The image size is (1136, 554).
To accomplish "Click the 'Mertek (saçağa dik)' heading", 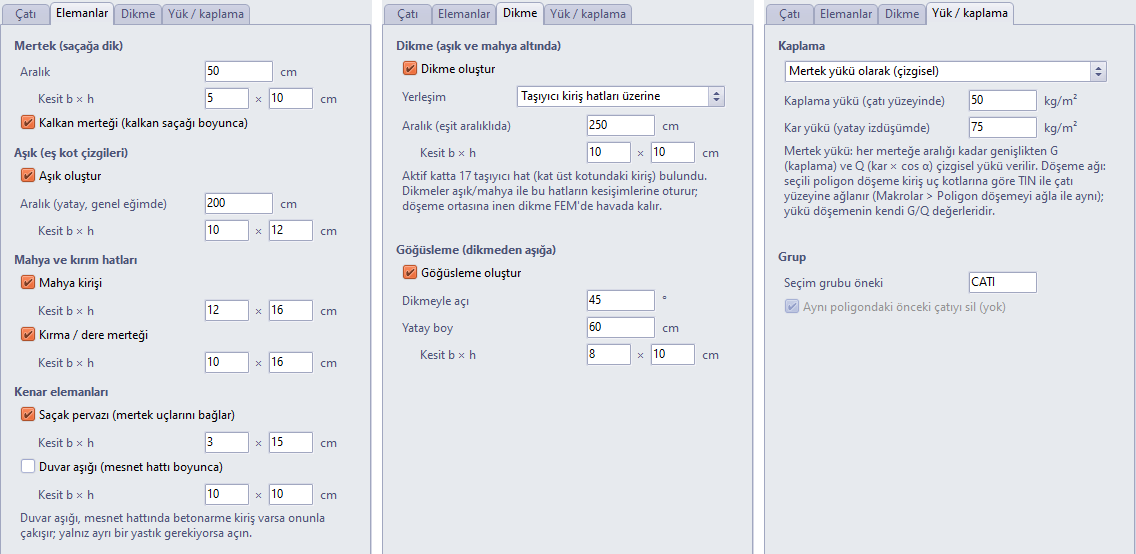I will [69, 46].
